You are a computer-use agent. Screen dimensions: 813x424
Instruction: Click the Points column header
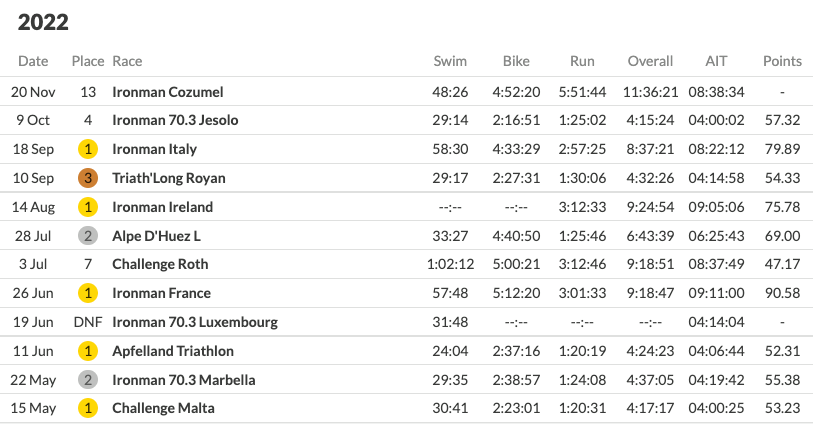pos(782,61)
